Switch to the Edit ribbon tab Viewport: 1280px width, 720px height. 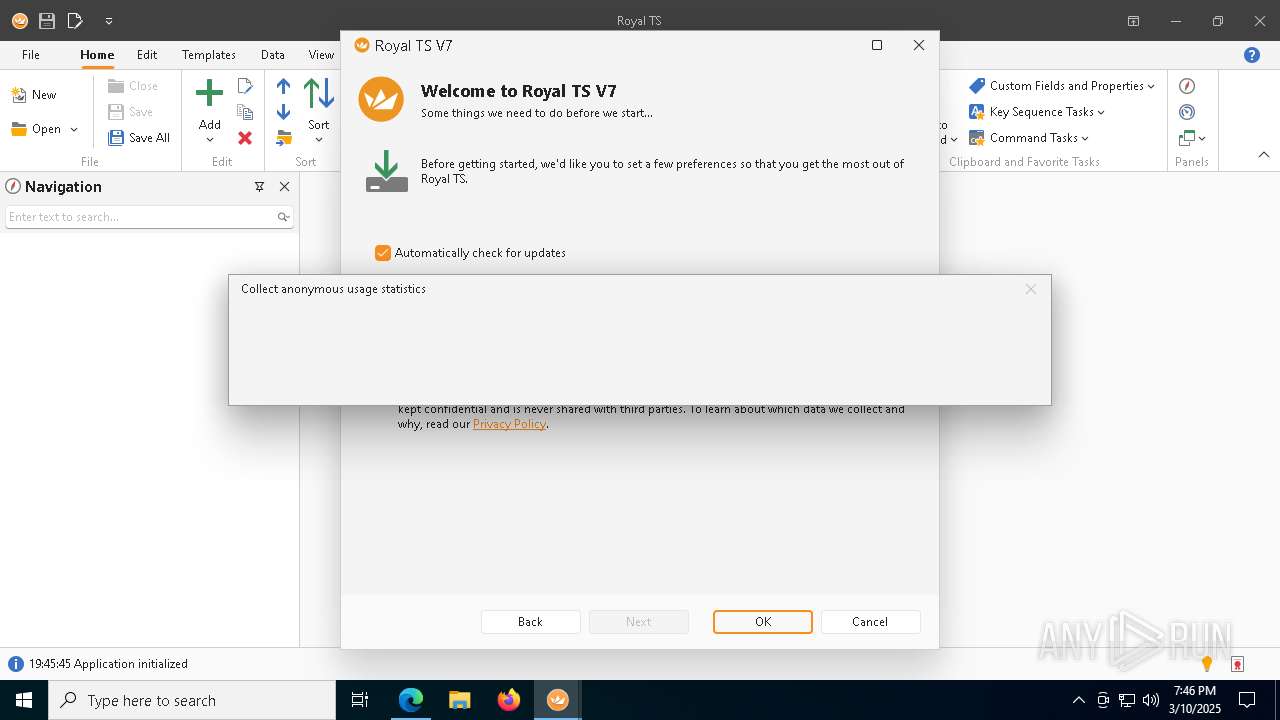tap(147, 55)
